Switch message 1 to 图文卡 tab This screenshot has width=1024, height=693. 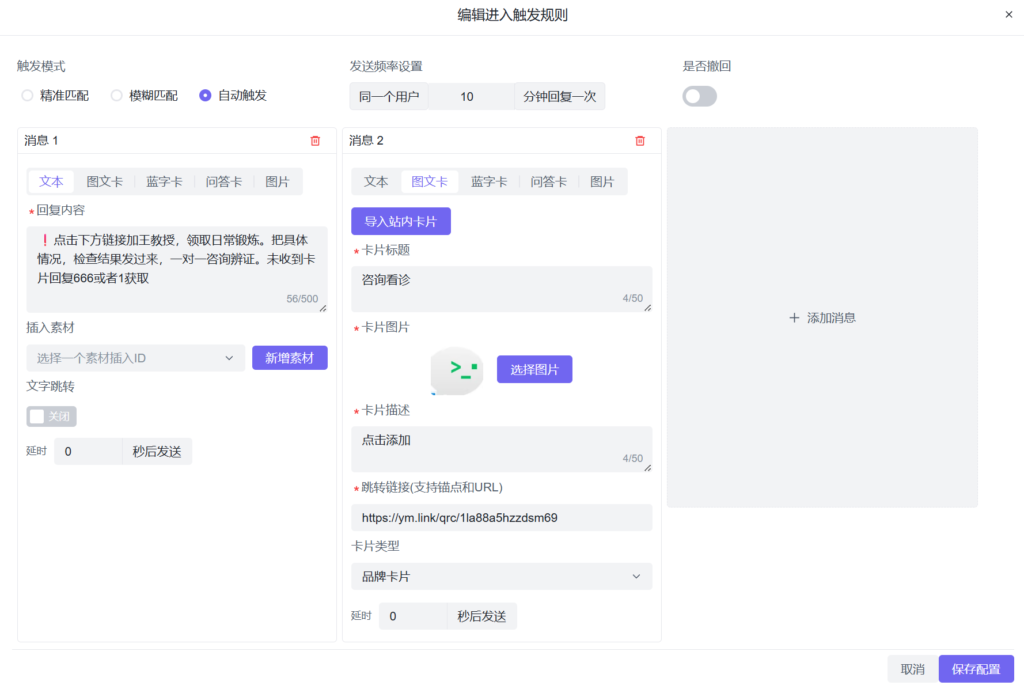(104, 182)
